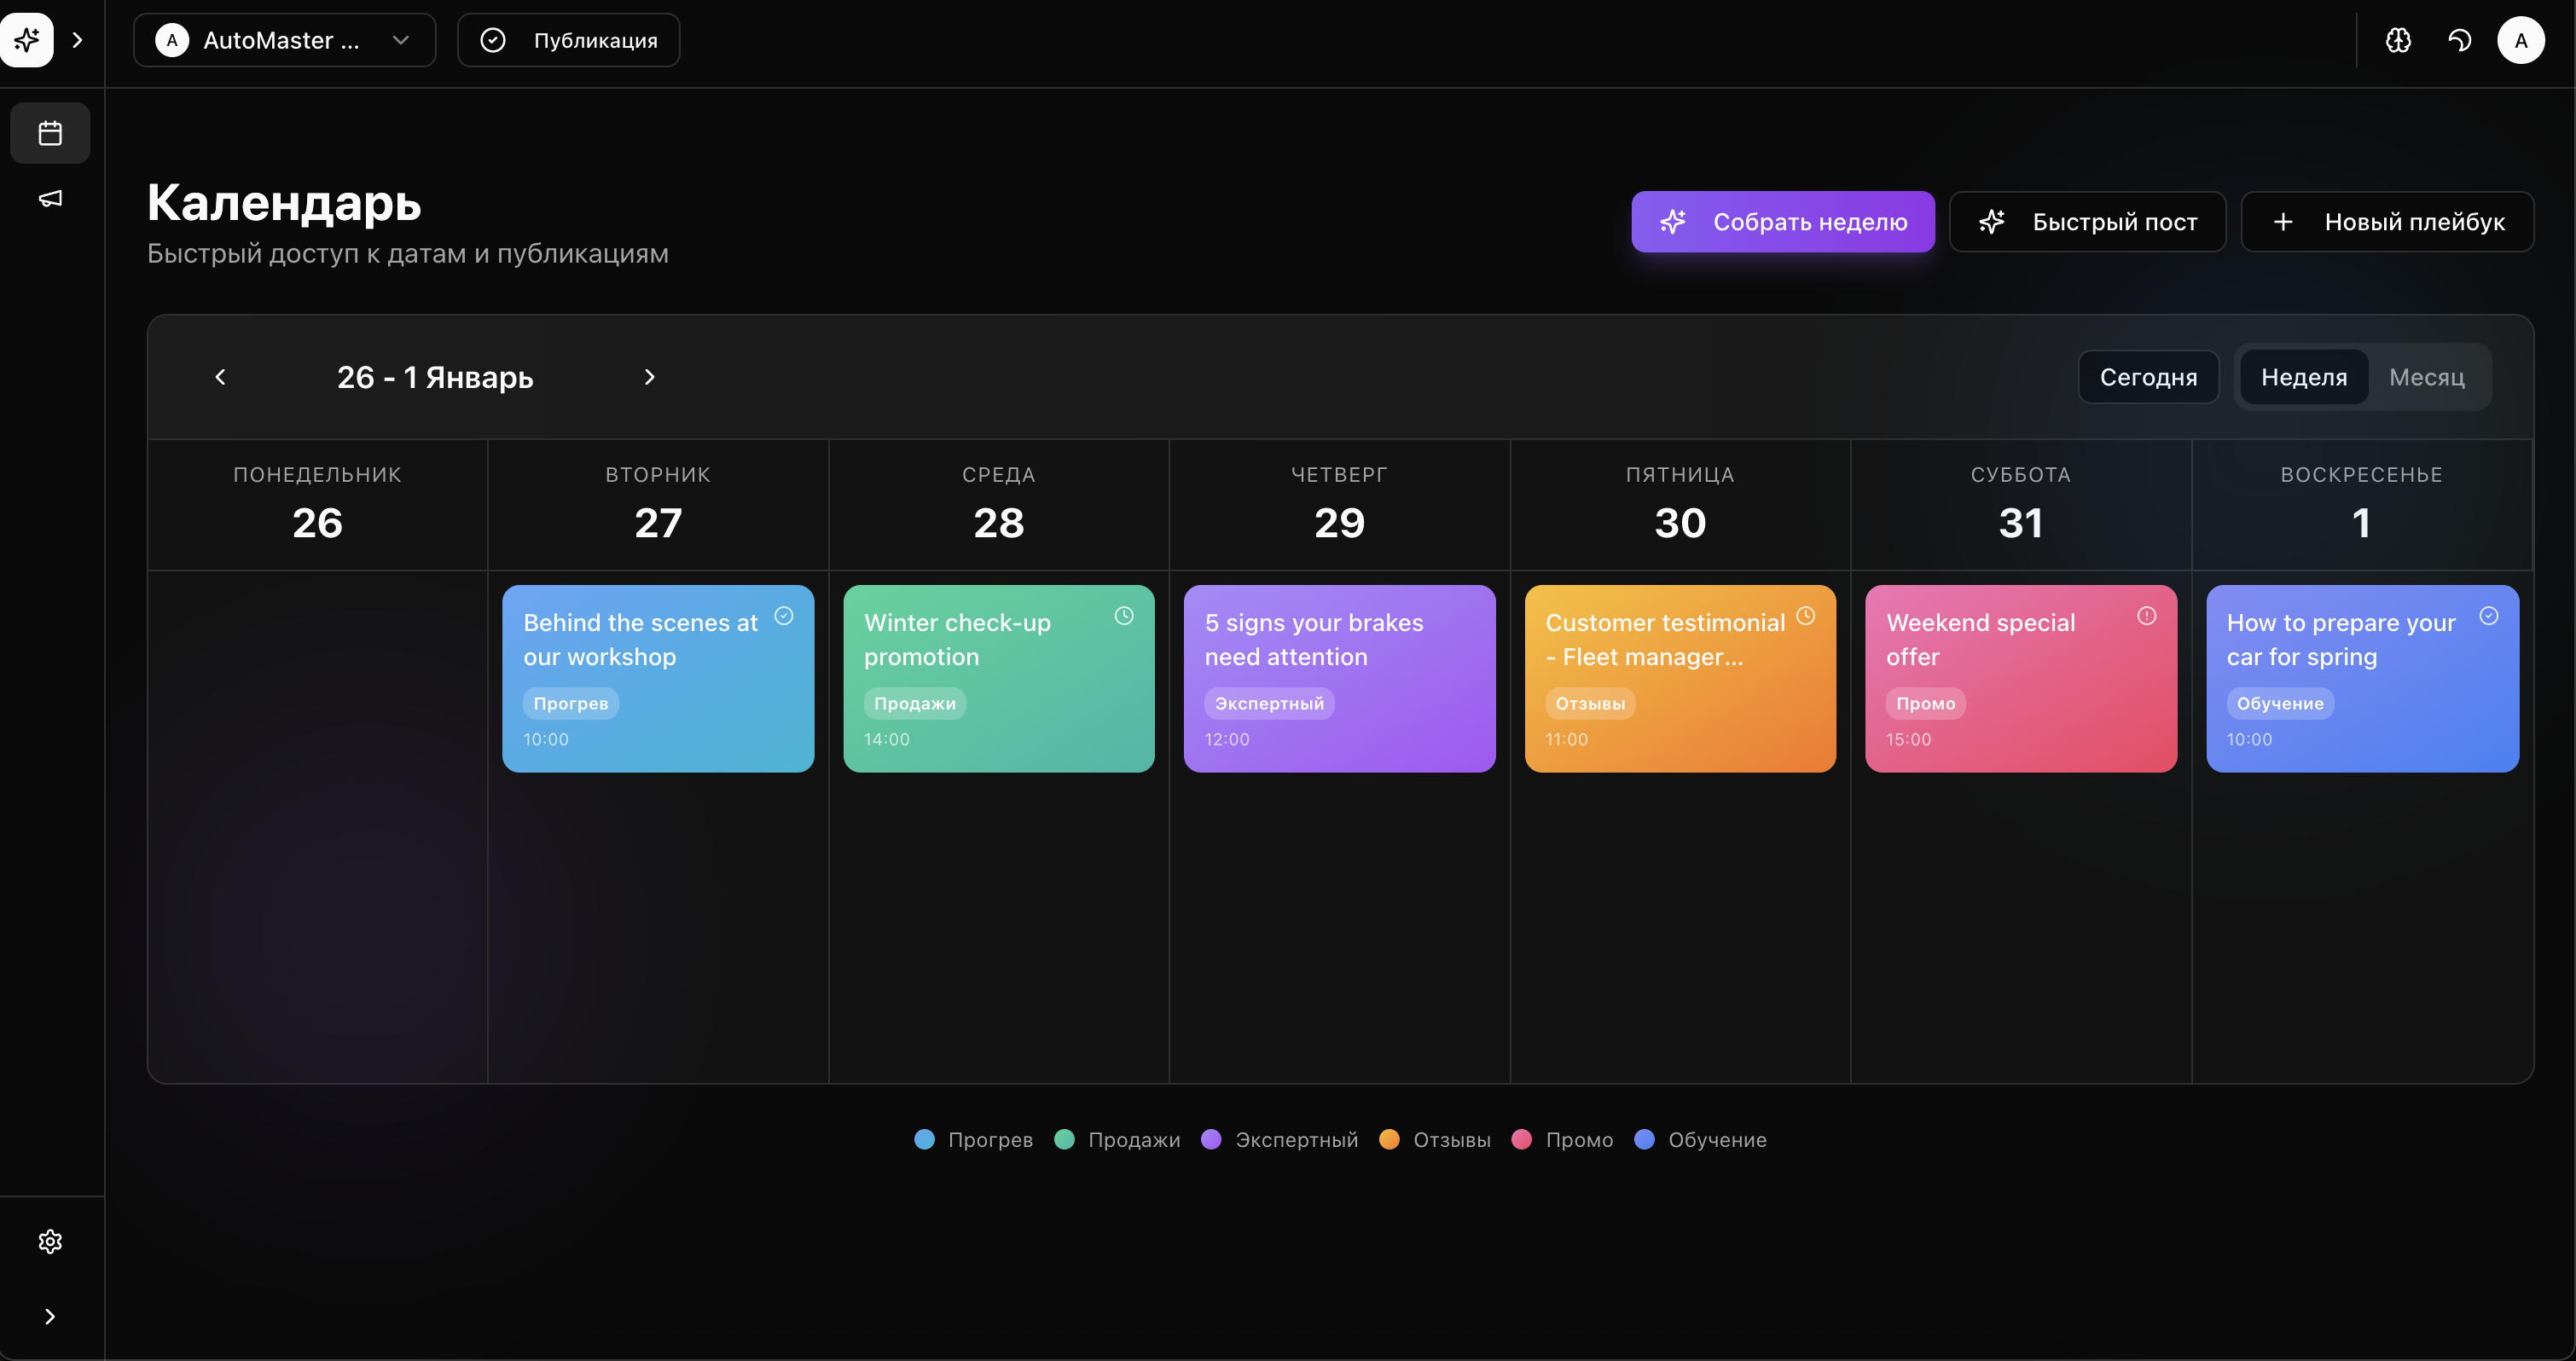Expand the sidebar with bottom chevron
This screenshot has height=1361, width=2576.
(x=50, y=1316)
